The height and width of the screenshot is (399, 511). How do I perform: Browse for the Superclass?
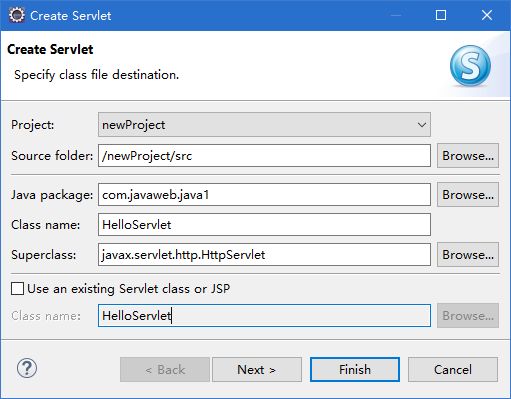coord(468,255)
